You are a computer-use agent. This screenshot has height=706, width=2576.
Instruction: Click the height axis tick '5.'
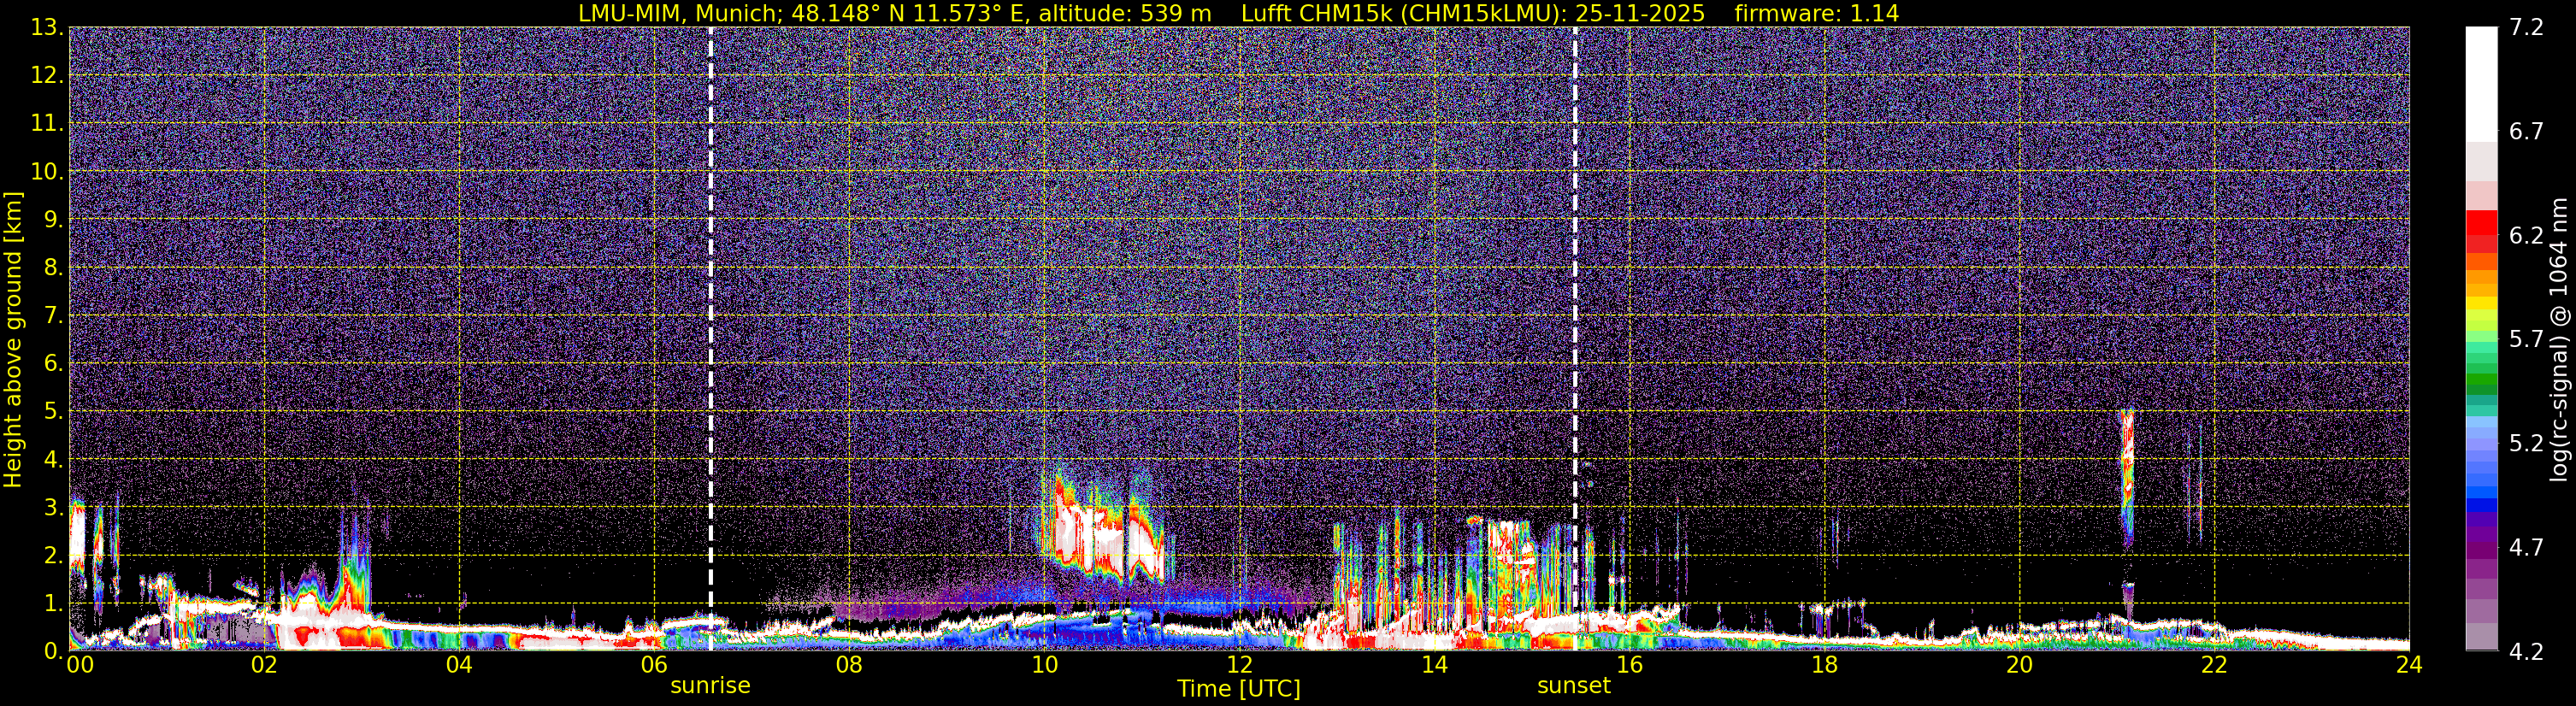[54, 411]
